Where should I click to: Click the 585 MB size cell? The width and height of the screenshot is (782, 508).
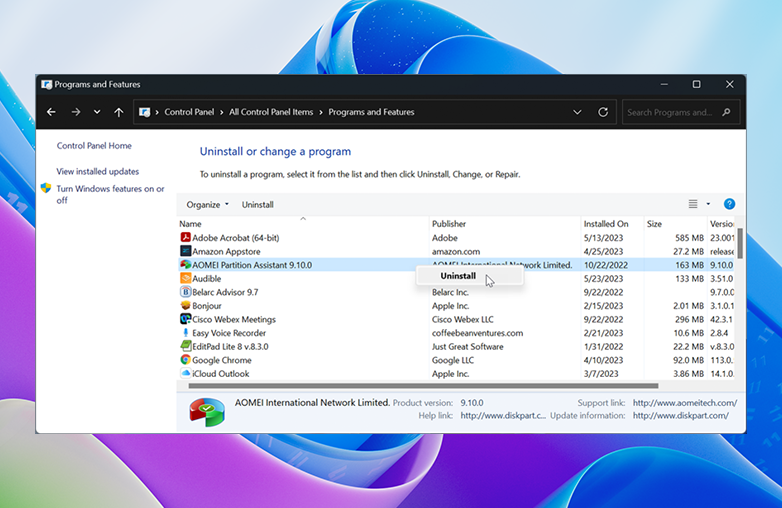689,237
